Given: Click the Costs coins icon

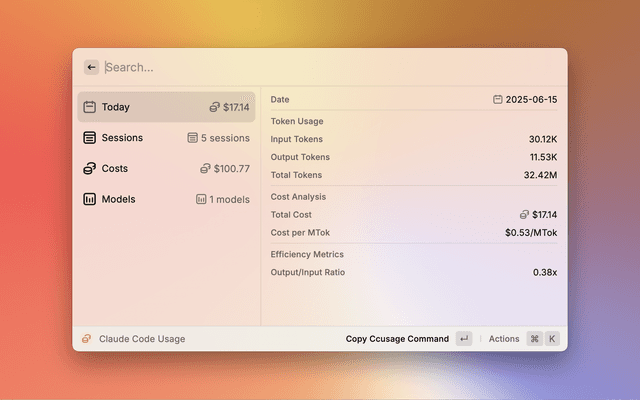Looking at the screenshot, I should pos(90,169).
